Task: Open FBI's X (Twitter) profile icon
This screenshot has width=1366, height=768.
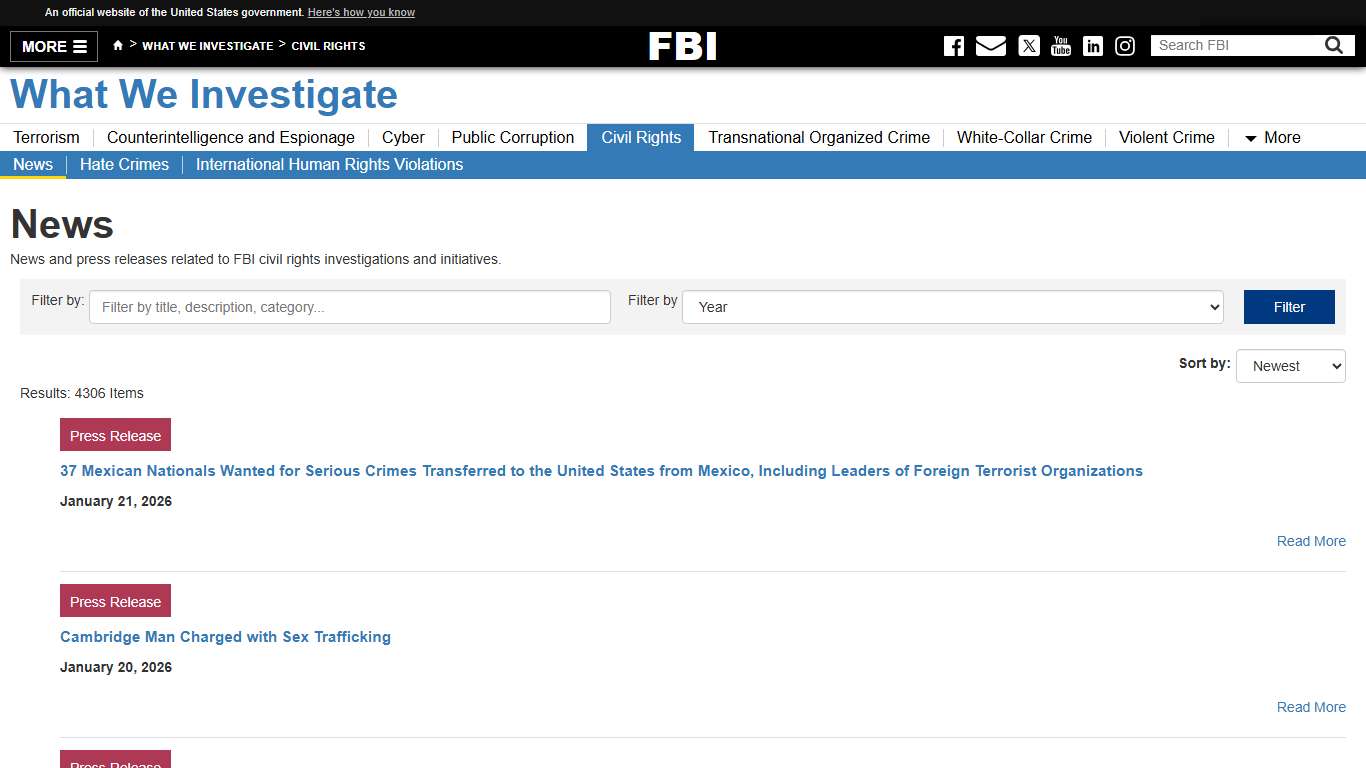Action: pos(1028,45)
